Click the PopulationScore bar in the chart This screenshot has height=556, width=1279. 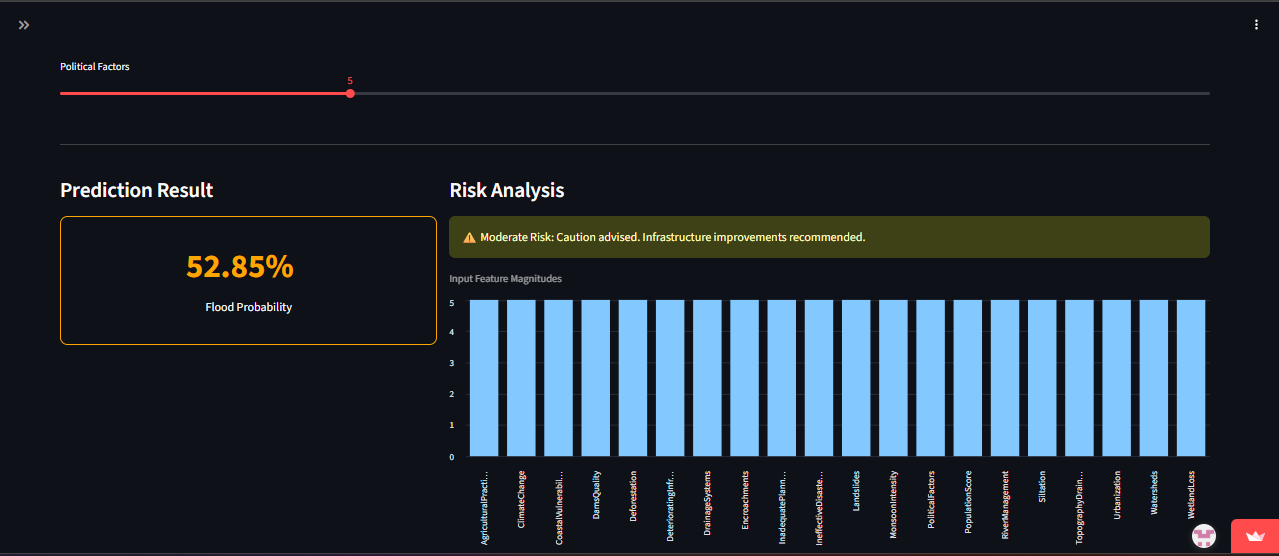coord(968,378)
